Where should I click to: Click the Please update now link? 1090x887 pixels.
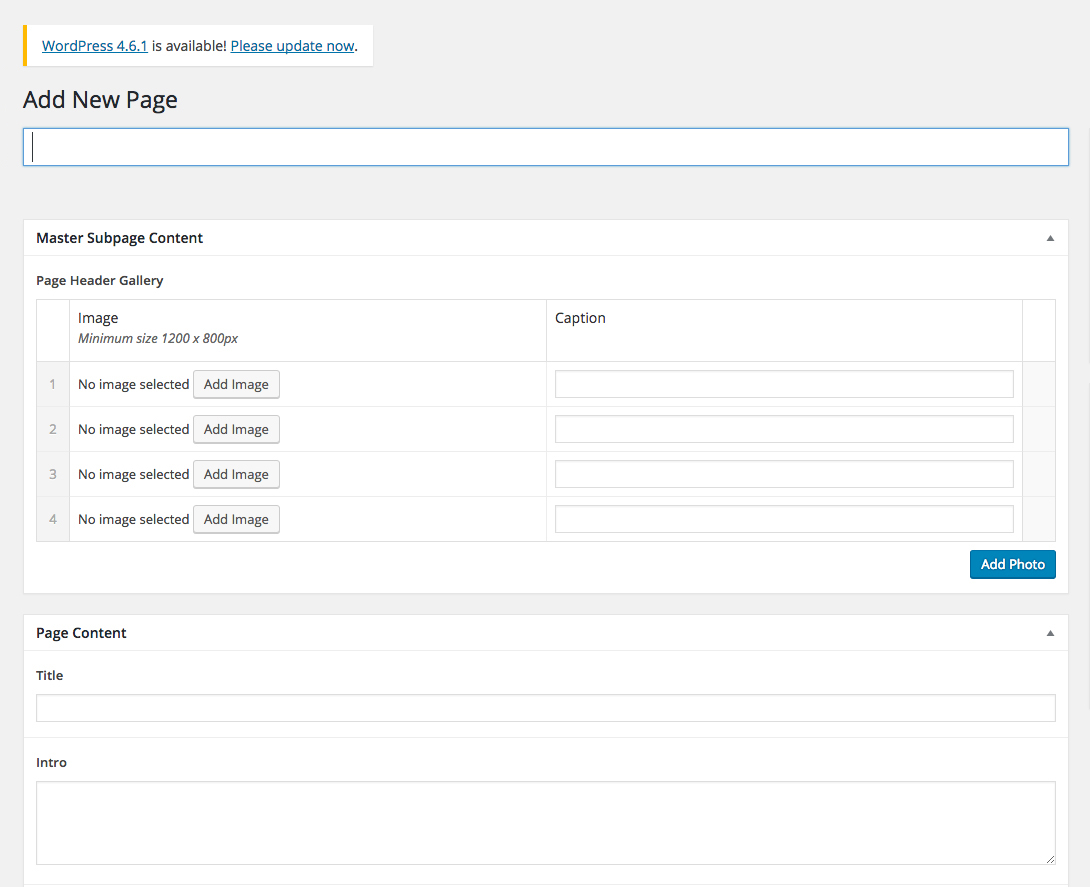[x=293, y=46]
